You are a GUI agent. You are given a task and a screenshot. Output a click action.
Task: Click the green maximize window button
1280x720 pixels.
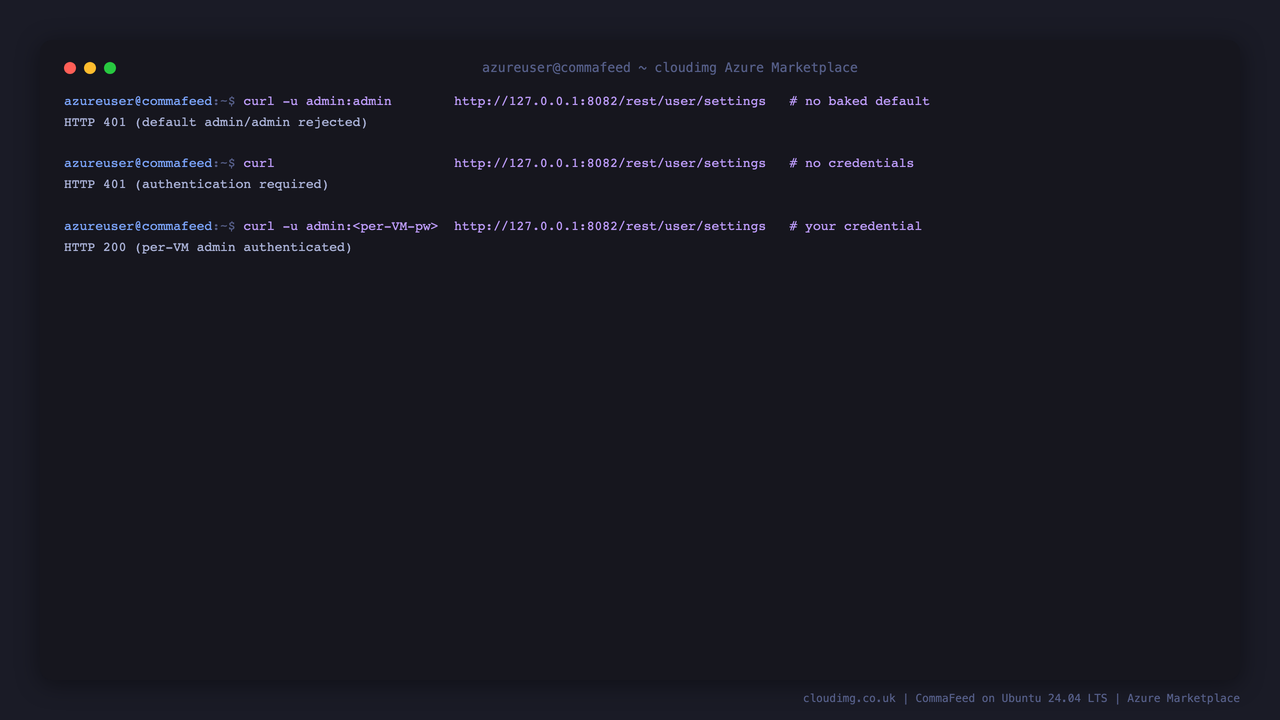110,68
